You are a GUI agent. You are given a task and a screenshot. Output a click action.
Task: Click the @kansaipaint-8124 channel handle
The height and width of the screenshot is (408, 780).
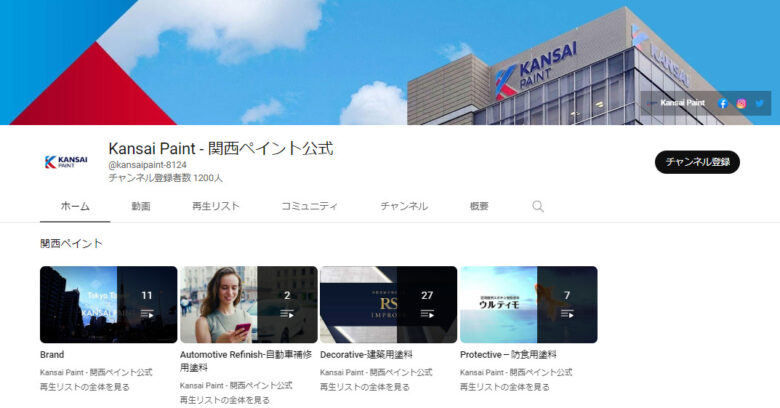(148, 165)
